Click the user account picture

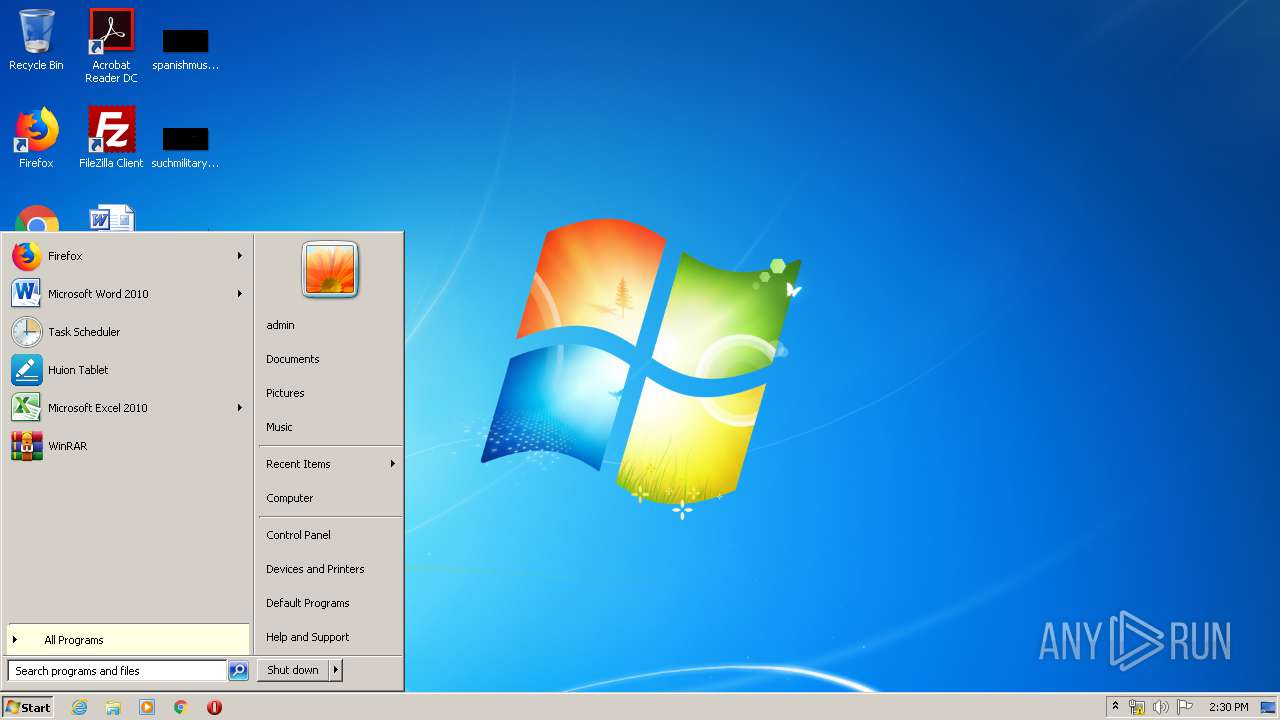[330, 270]
